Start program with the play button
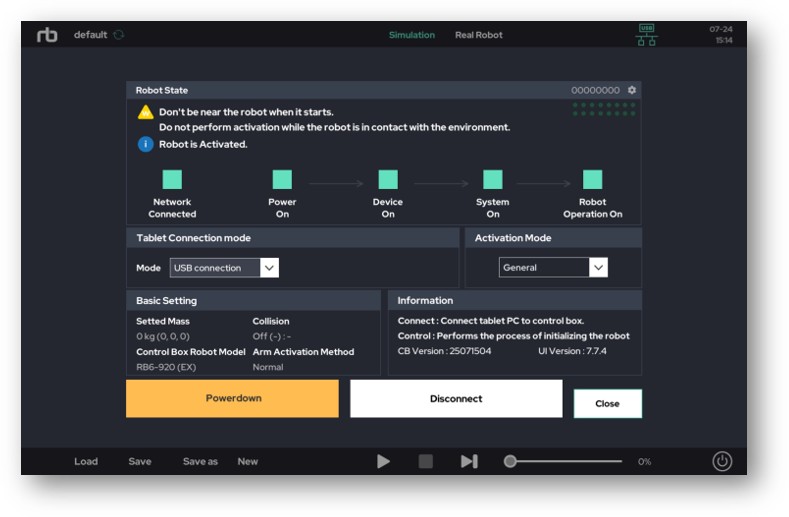This screenshot has height=517, width=789. click(x=383, y=461)
